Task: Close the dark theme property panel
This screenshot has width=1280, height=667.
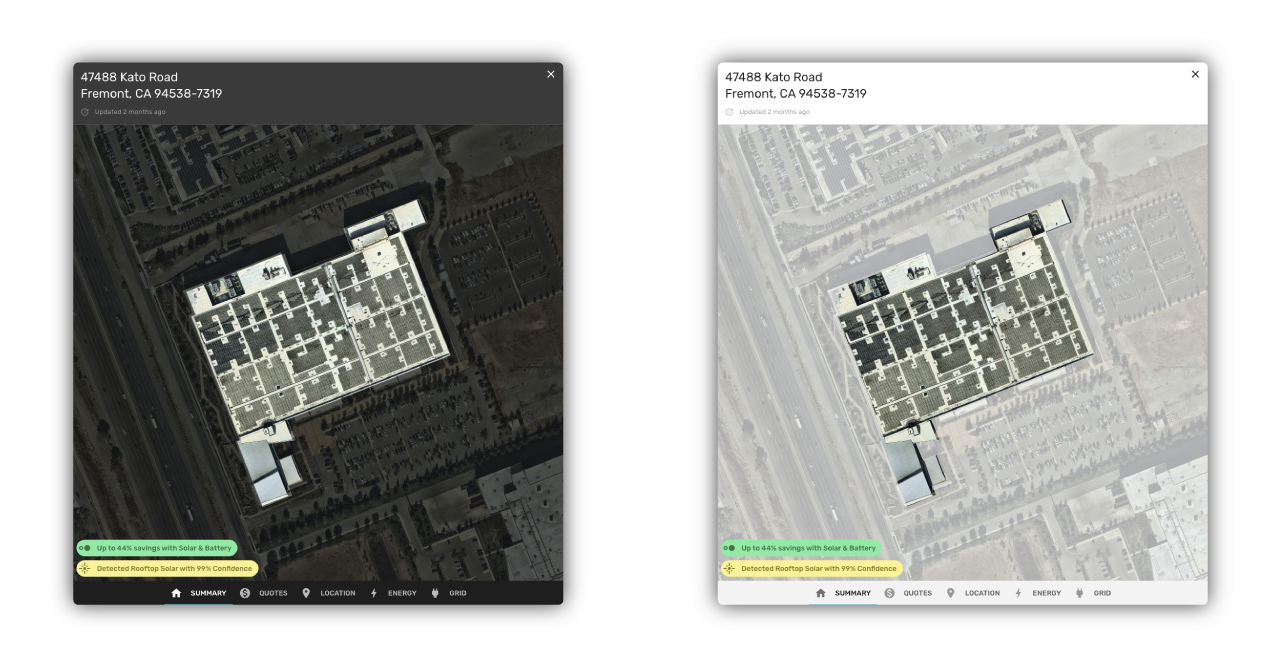Action: [x=550, y=74]
